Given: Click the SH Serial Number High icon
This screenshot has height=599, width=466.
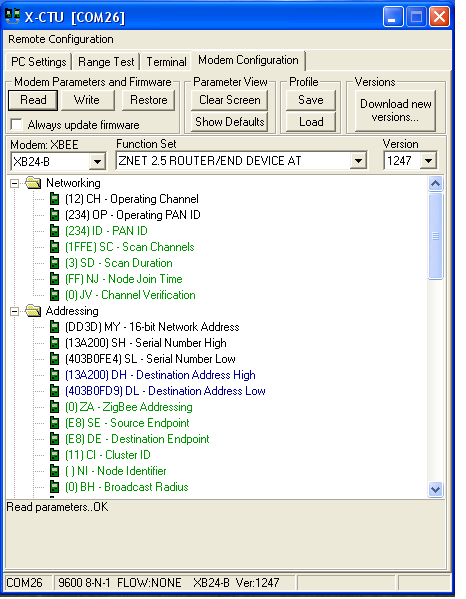Looking at the screenshot, I should [55, 343].
